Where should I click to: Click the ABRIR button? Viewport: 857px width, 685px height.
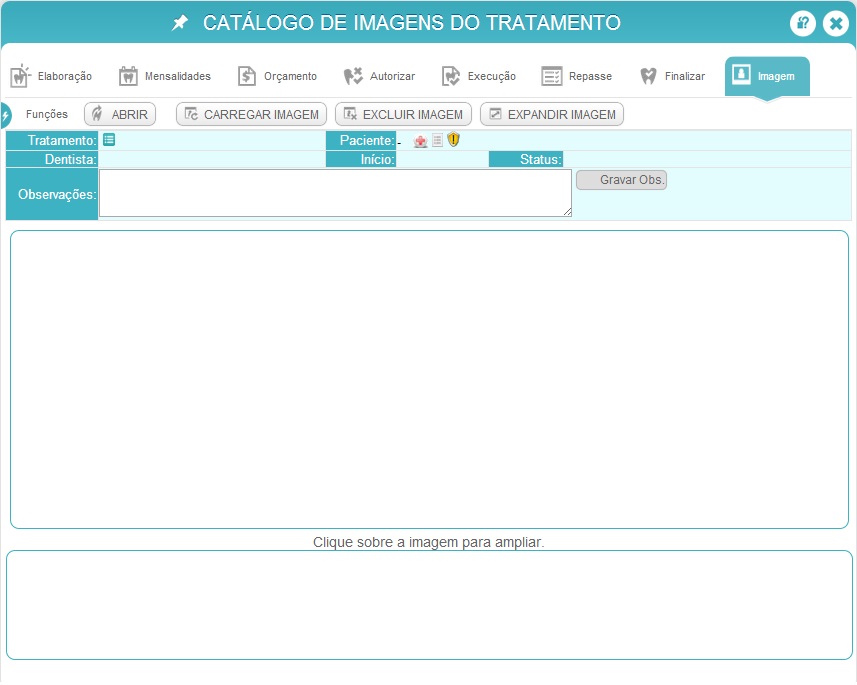[x=120, y=114]
